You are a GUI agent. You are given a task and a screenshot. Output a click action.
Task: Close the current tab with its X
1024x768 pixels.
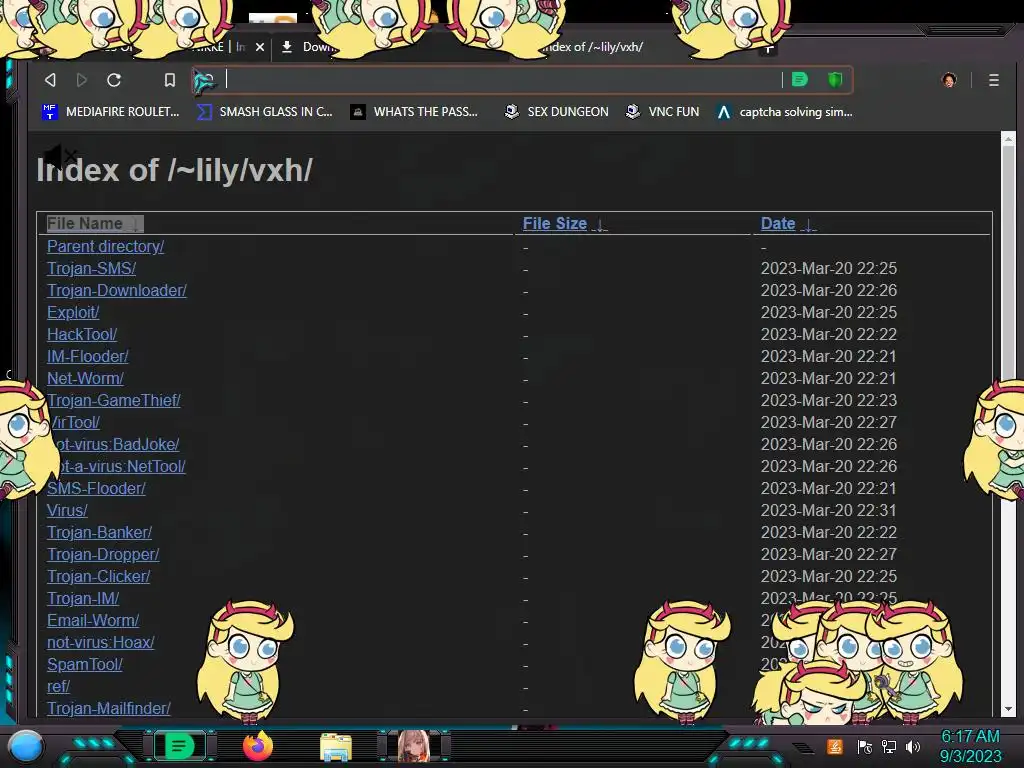tap(260, 47)
